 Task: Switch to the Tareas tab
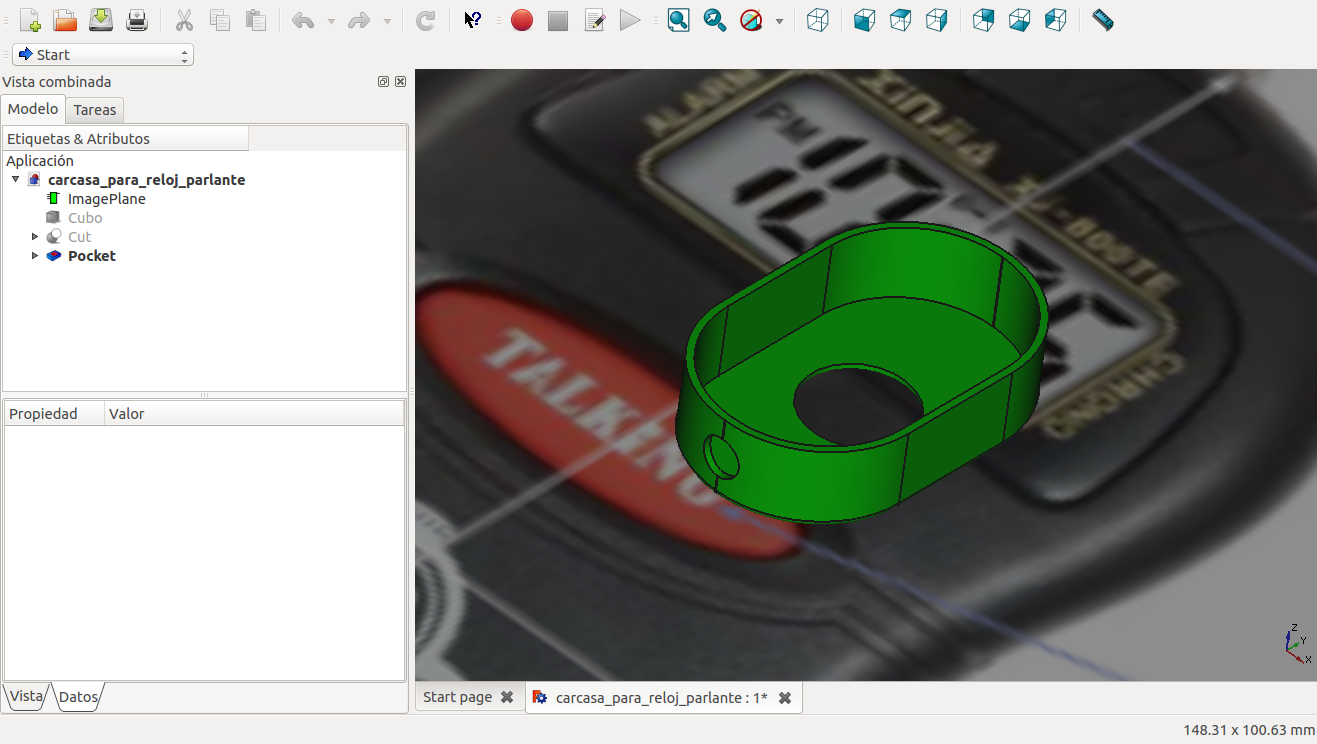pos(95,110)
